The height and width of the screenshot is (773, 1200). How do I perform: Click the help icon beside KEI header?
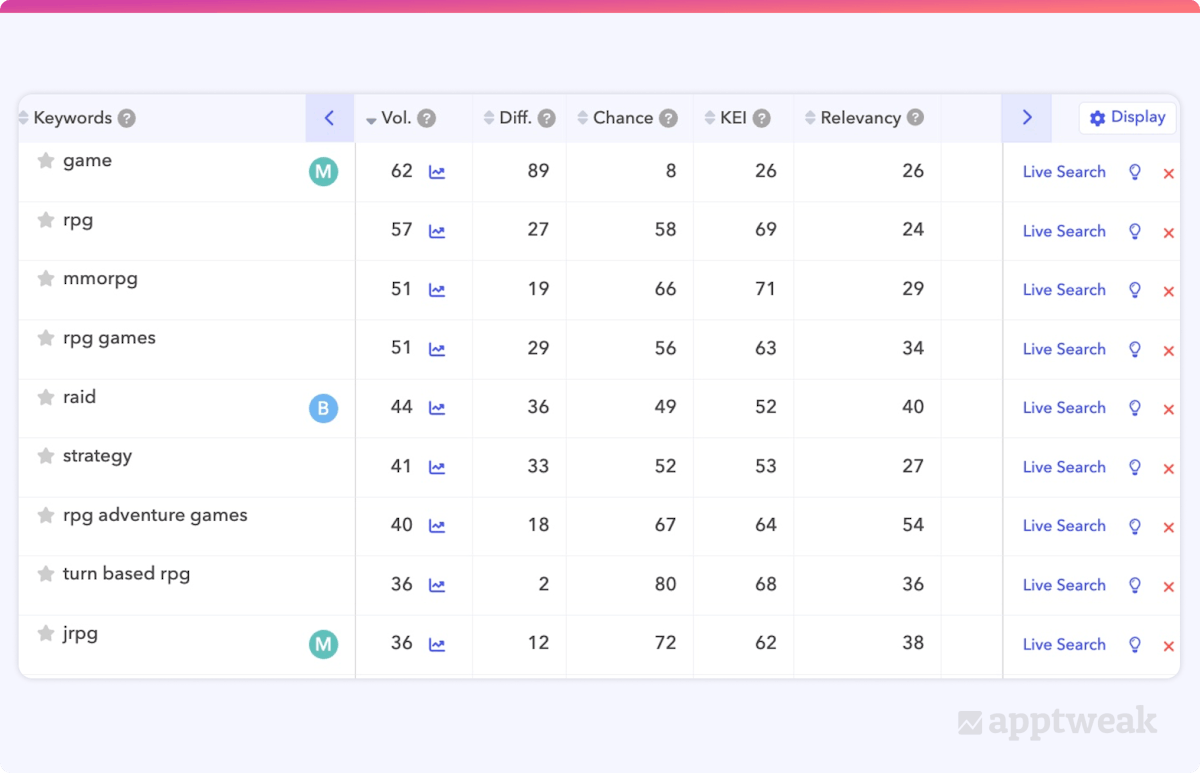point(762,118)
